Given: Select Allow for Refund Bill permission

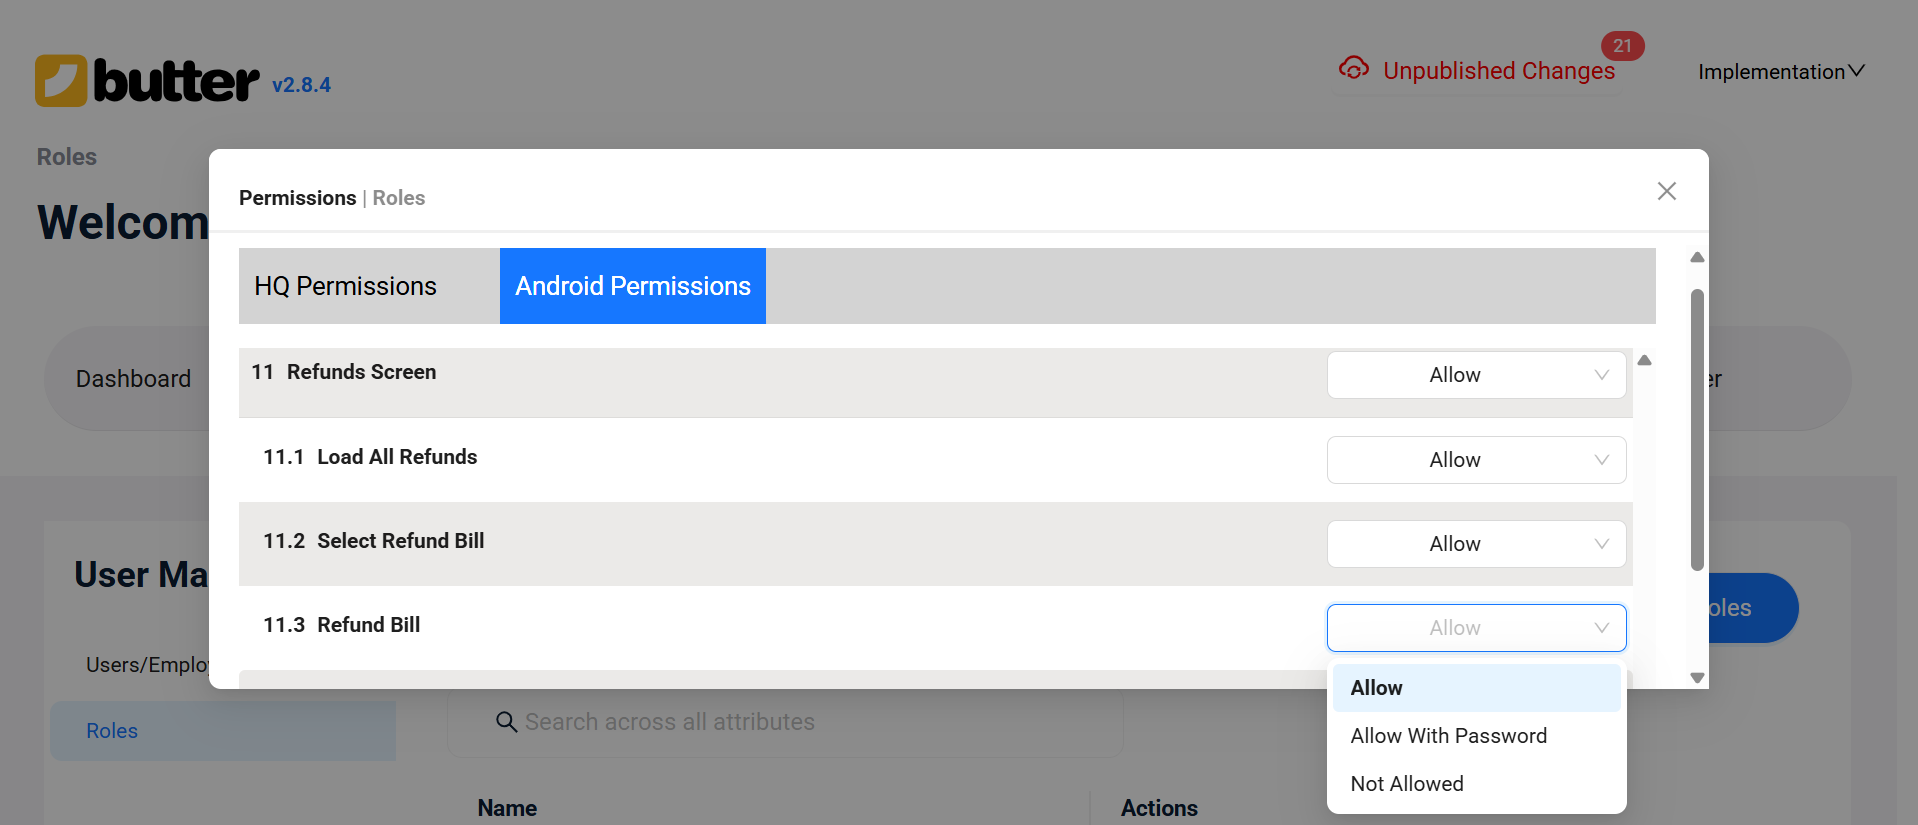Looking at the screenshot, I should (x=1376, y=687).
